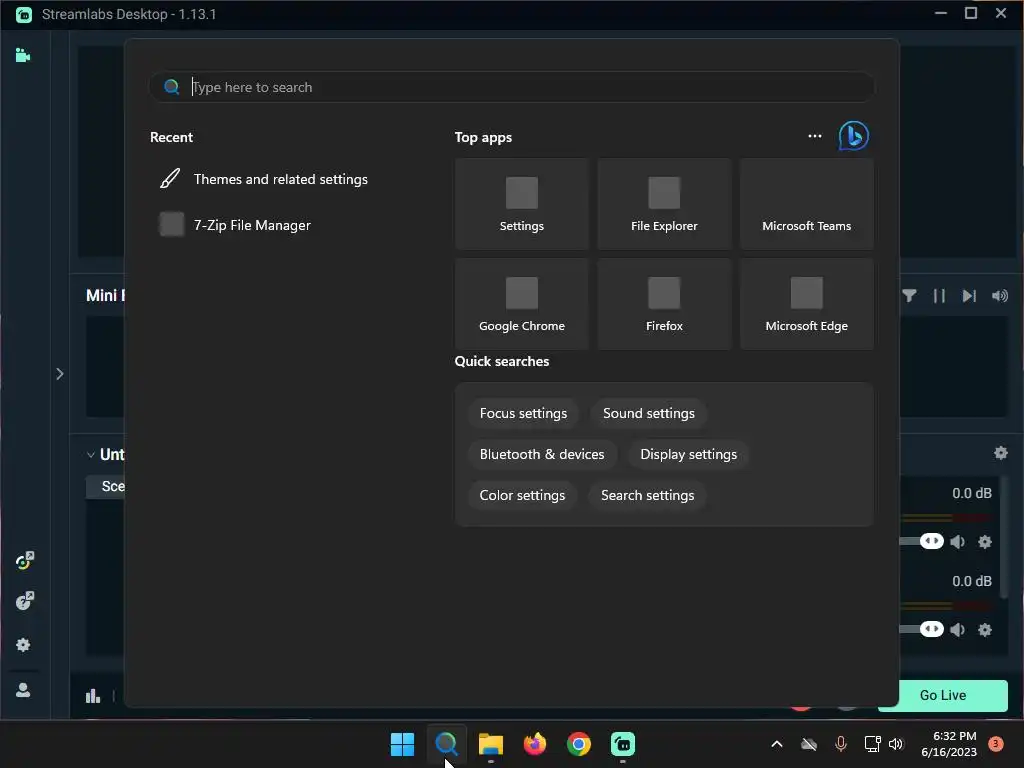This screenshot has width=1024, height=768.
Task: Open Bing Chat icon in search panel
Action: (x=854, y=136)
